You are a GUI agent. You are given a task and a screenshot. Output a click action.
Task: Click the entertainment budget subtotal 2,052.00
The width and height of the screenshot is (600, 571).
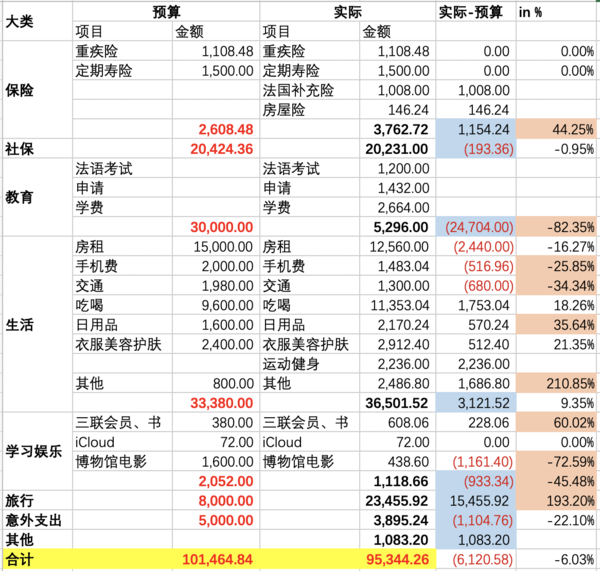[216, 481]
